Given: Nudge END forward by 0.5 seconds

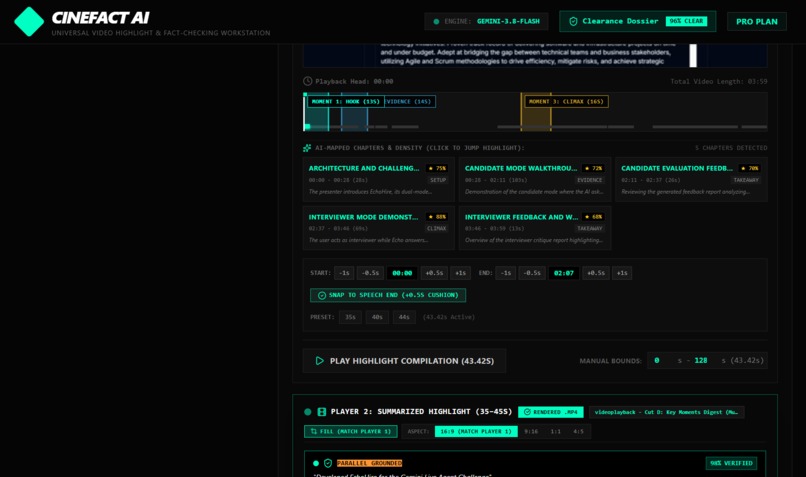Looking at the screenshot, I should [x=596, y=273].
